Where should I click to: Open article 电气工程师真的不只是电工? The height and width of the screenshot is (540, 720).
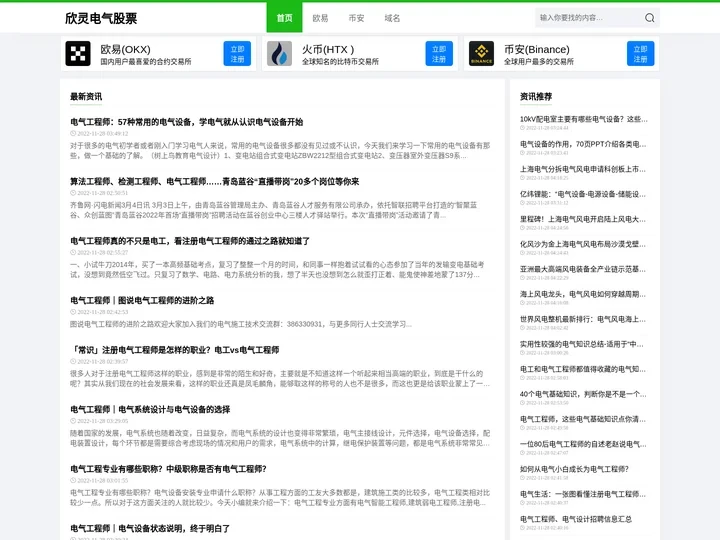190,241
